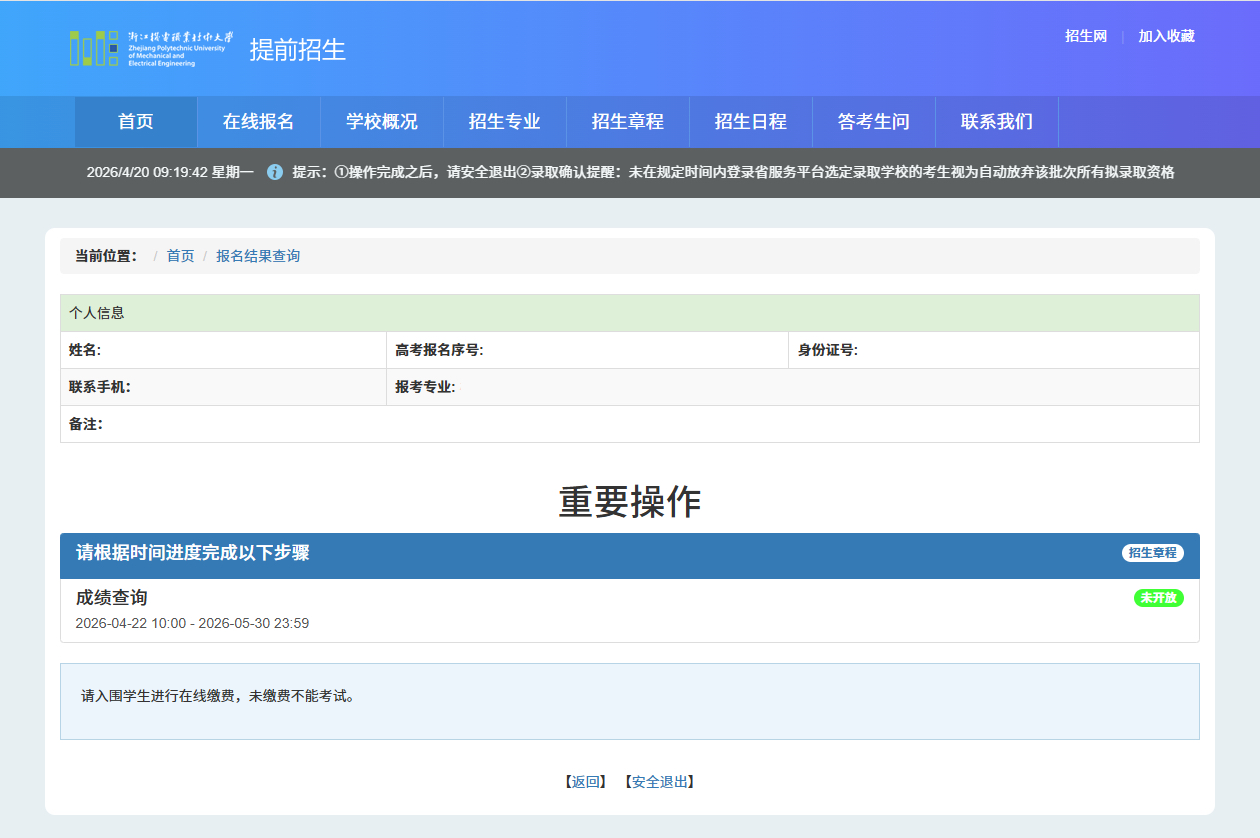This screenshot has height=838, width=1260.
Task: Click the 招生网 link at top right
Action: click(x=1086, y=36)
